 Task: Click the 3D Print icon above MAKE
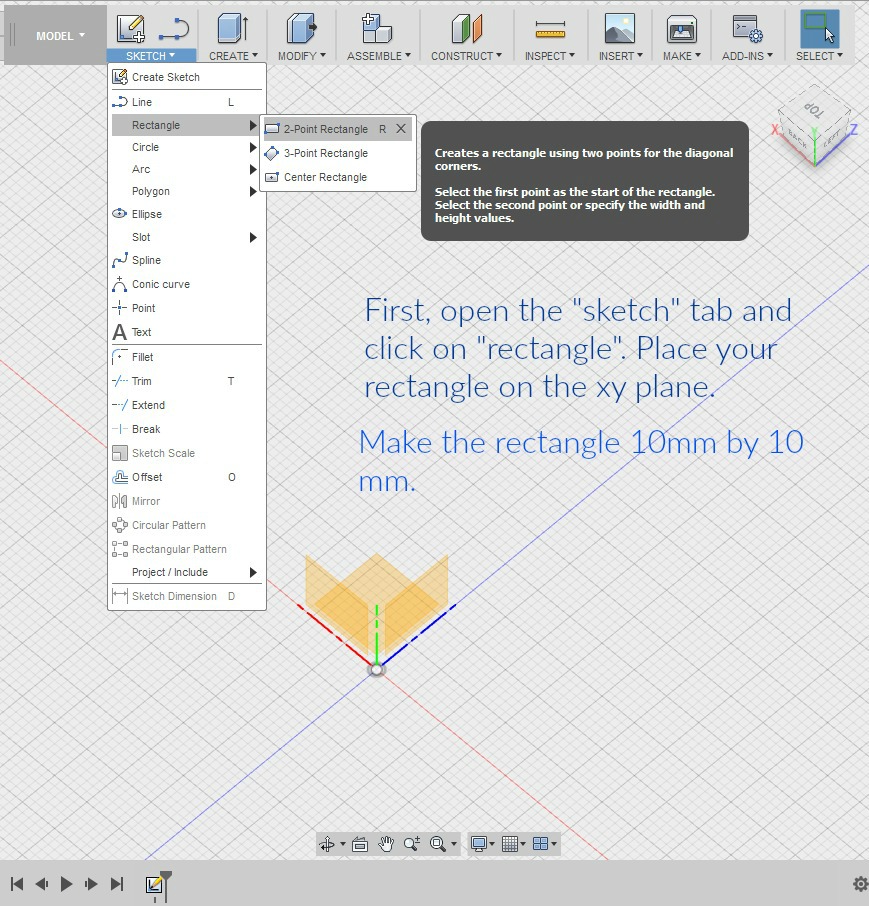[681, 28]
